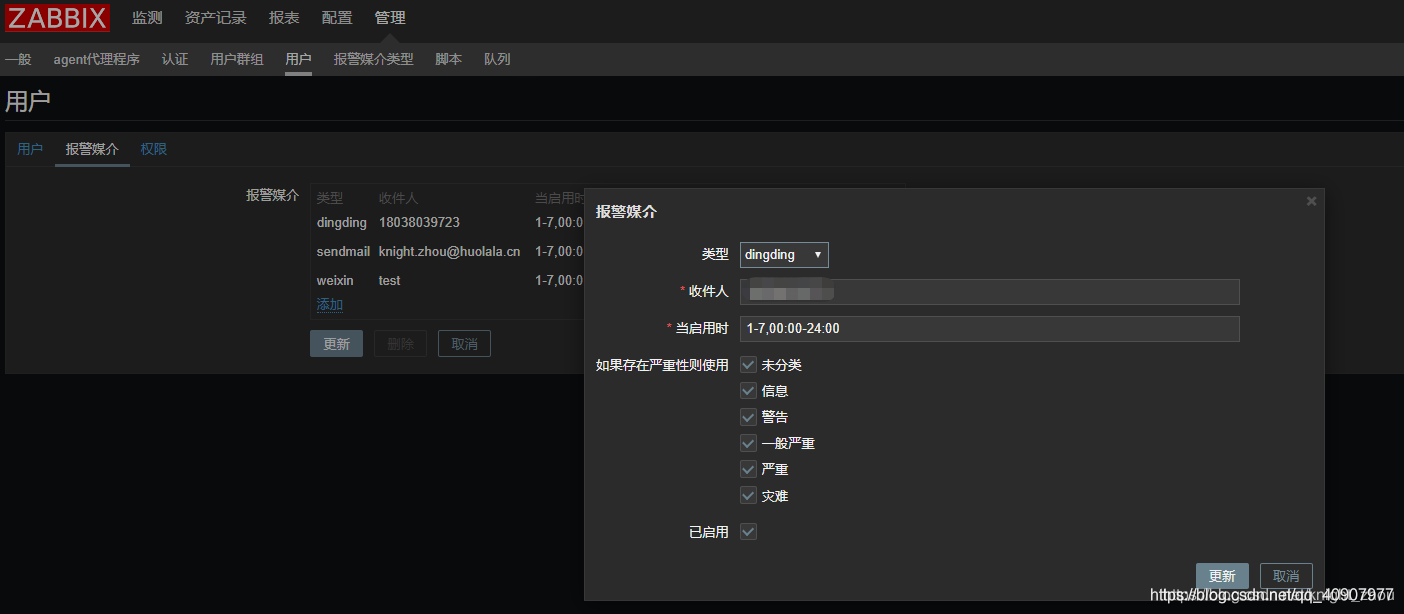Click 取消 in the 报警媒介 dialog
This screenshot has width=1404, height=614.
pos(1286,576)
